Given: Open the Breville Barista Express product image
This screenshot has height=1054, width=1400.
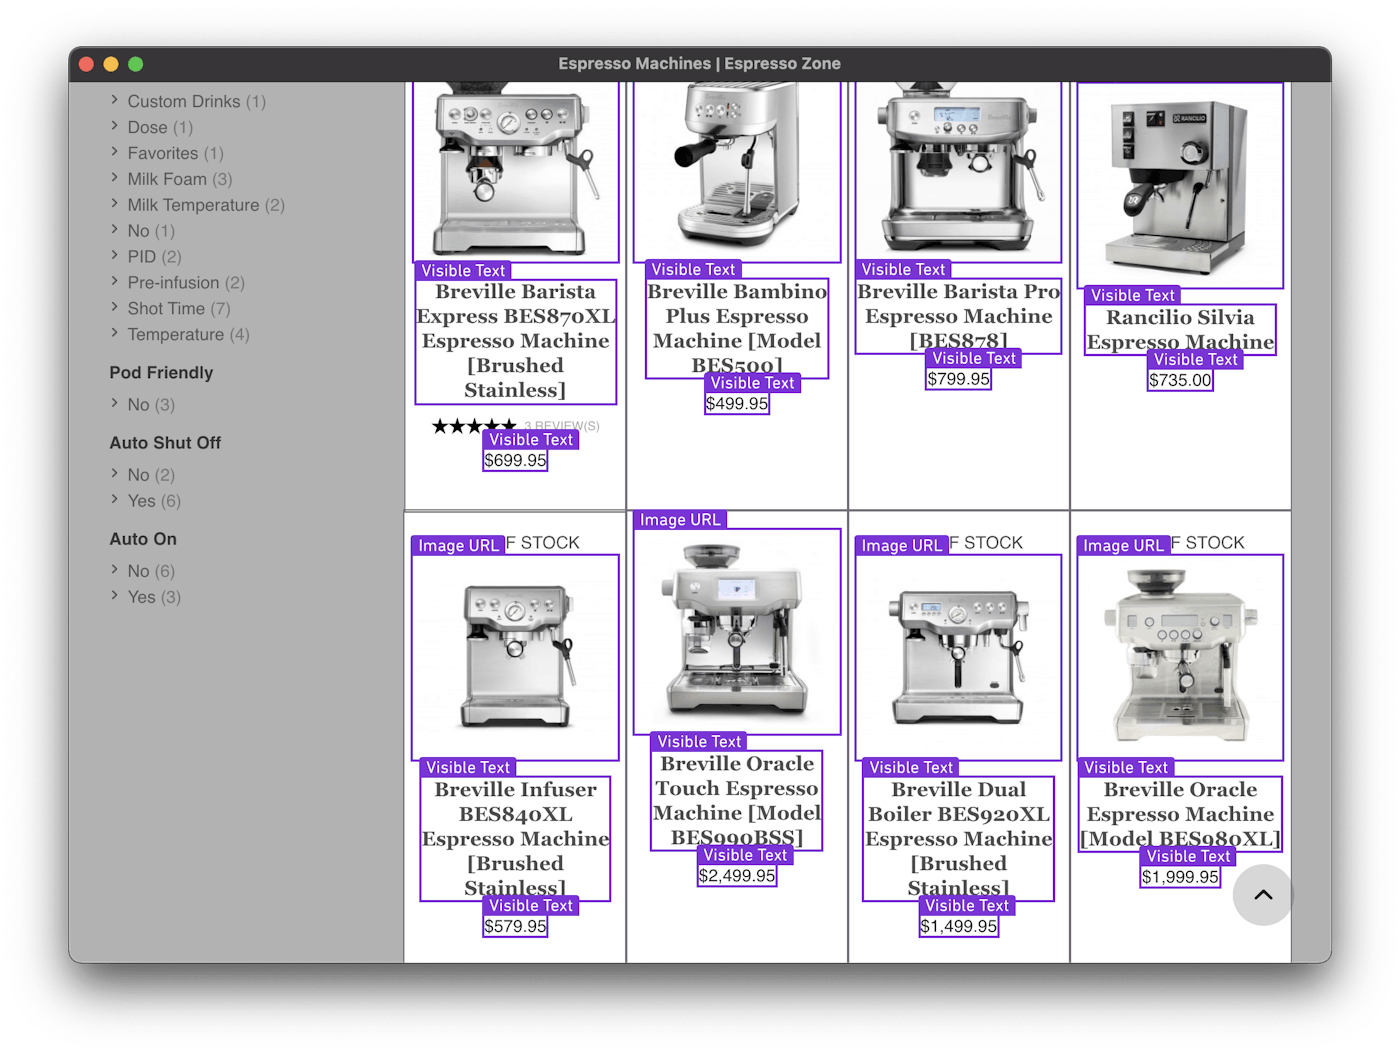Looking at the screenshot, I should tap(516, 172).
